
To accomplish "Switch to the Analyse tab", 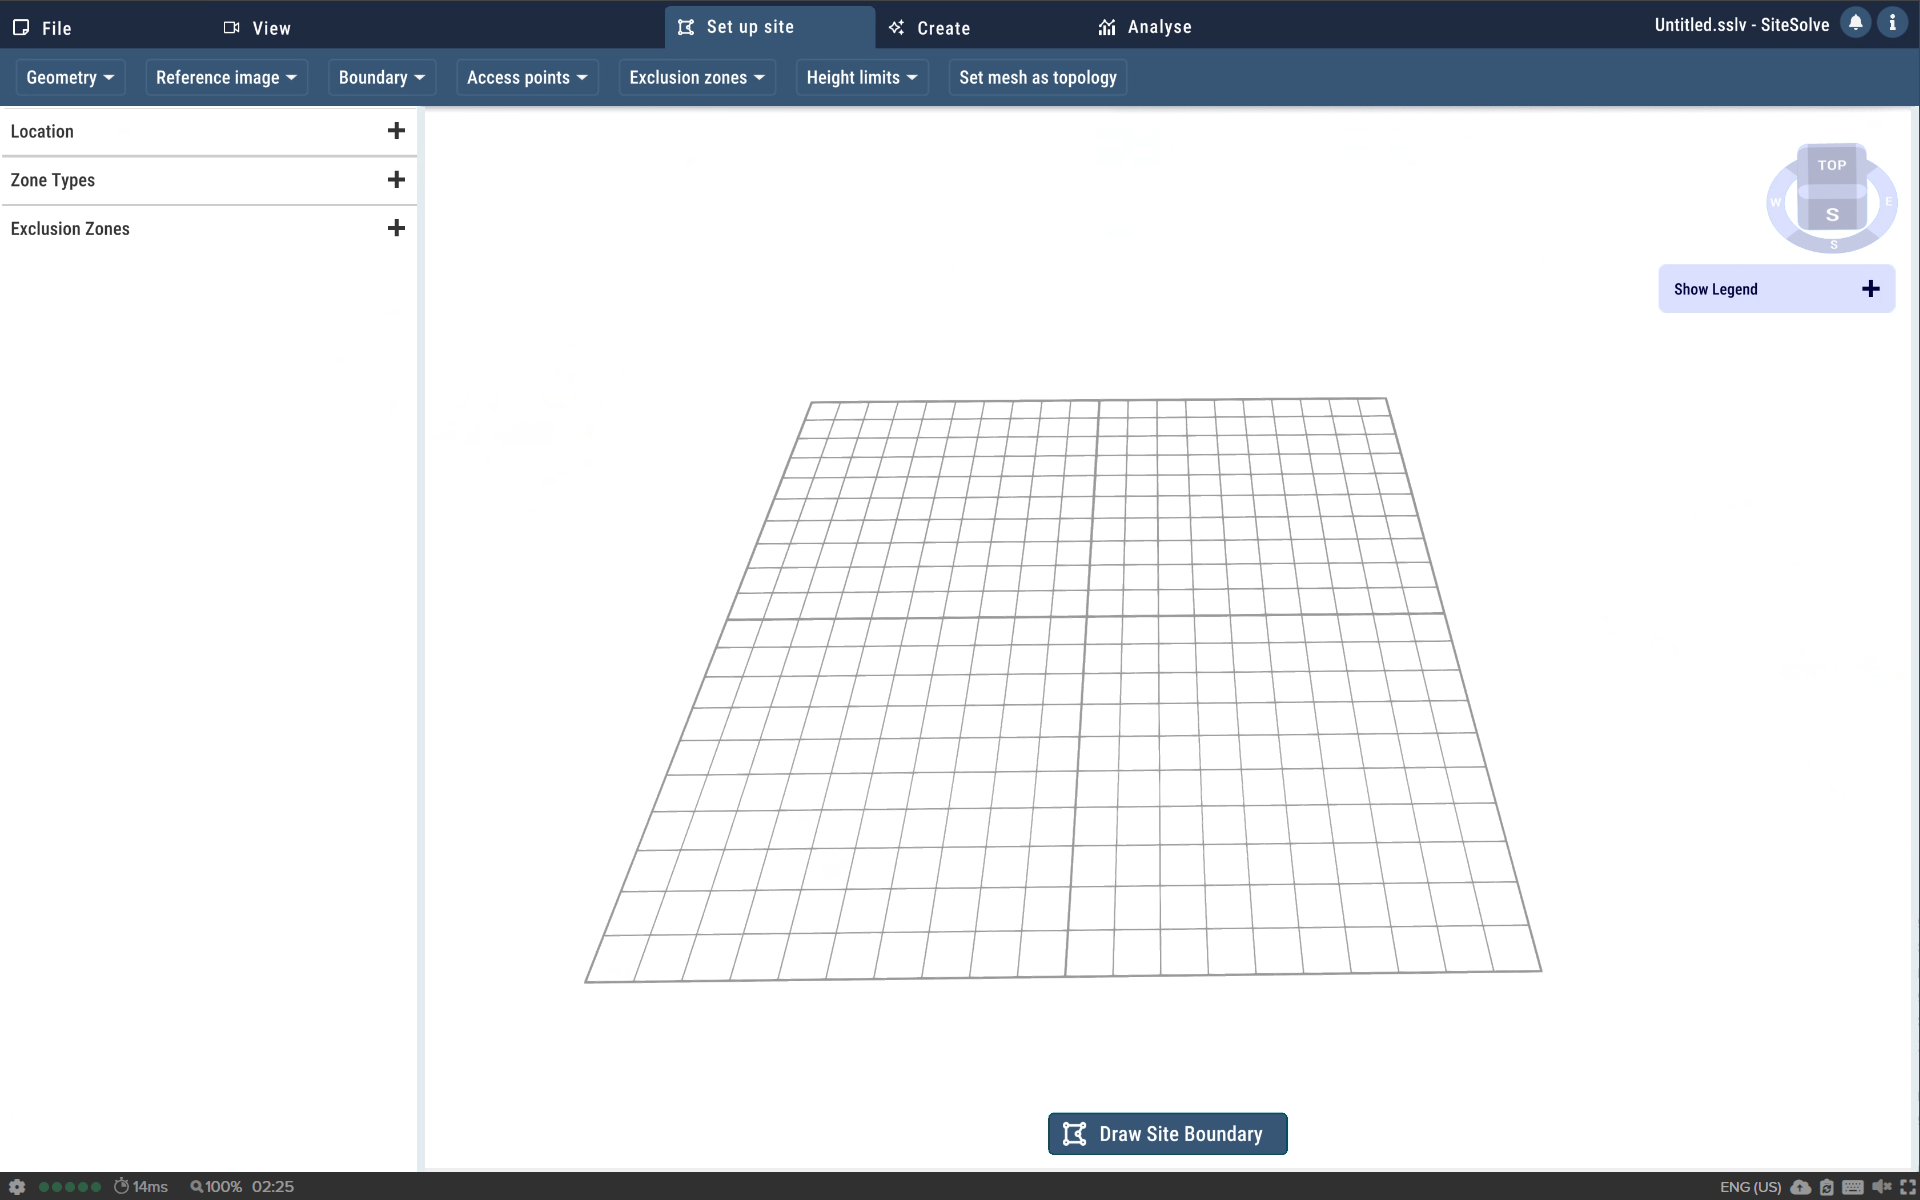I will (1145, 27).
